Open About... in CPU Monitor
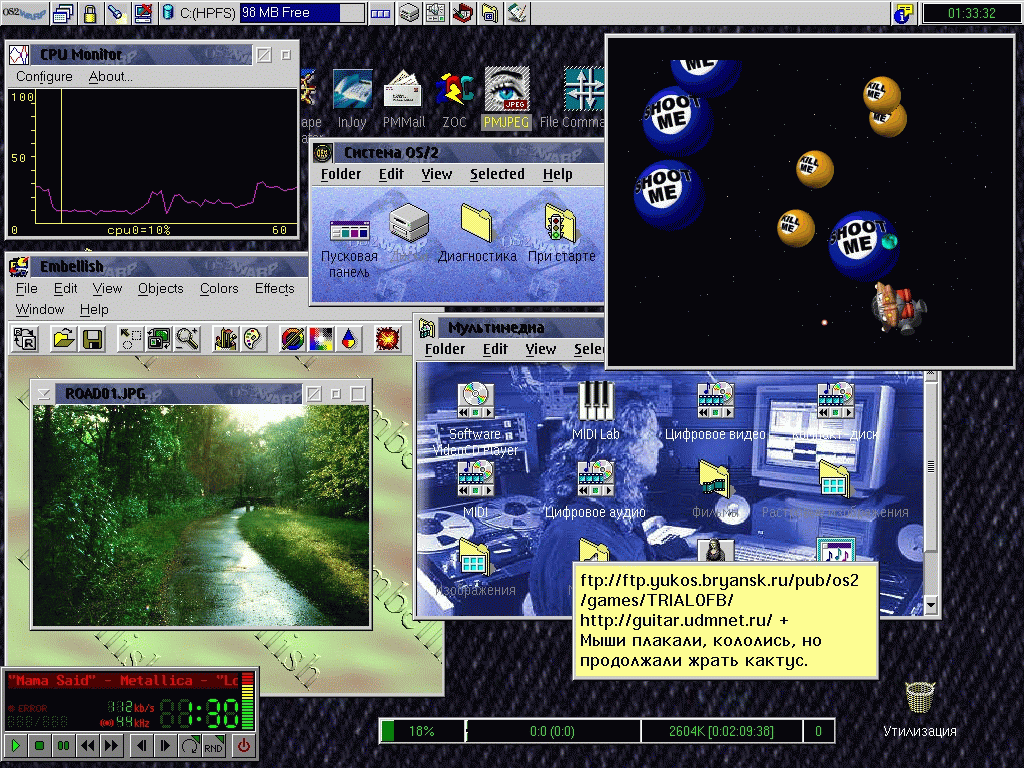 click(110, 76)
